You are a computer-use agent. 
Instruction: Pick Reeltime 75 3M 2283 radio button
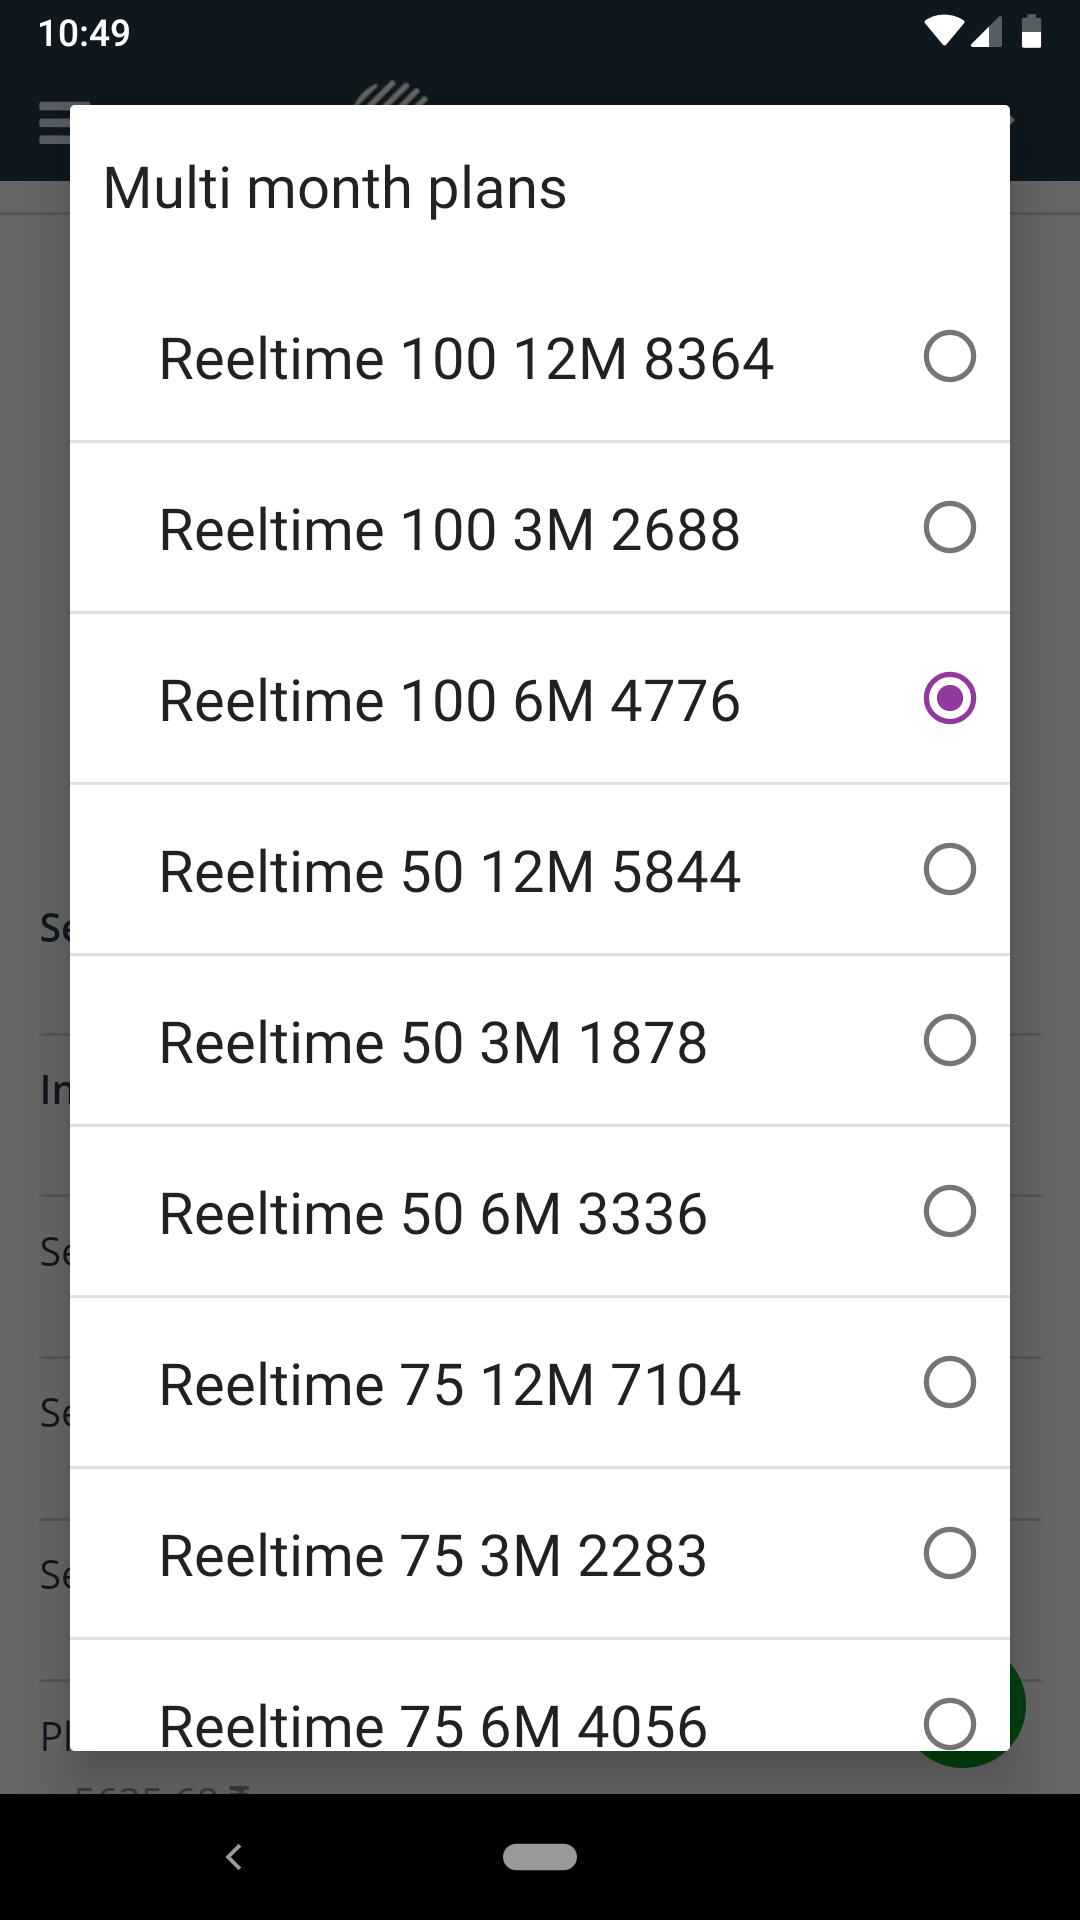[949, 1553]
